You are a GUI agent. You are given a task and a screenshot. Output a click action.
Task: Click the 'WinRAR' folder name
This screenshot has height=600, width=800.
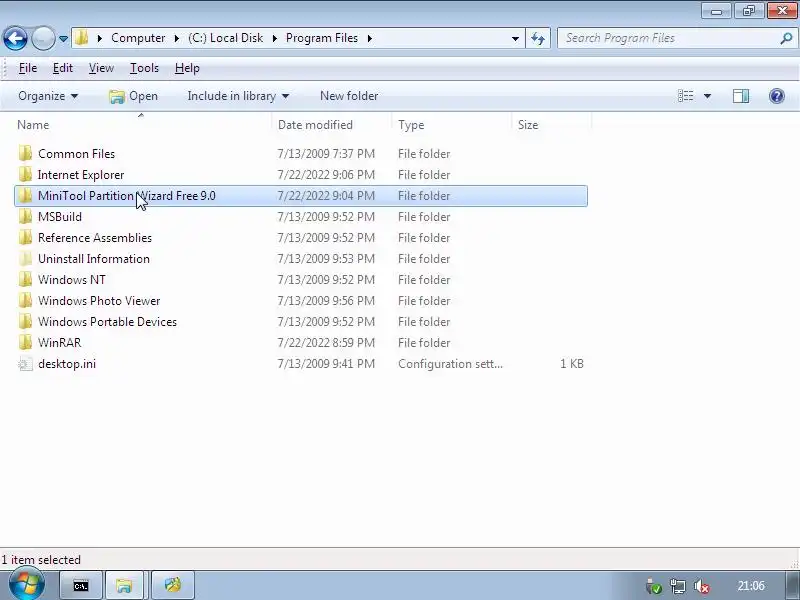60,343
